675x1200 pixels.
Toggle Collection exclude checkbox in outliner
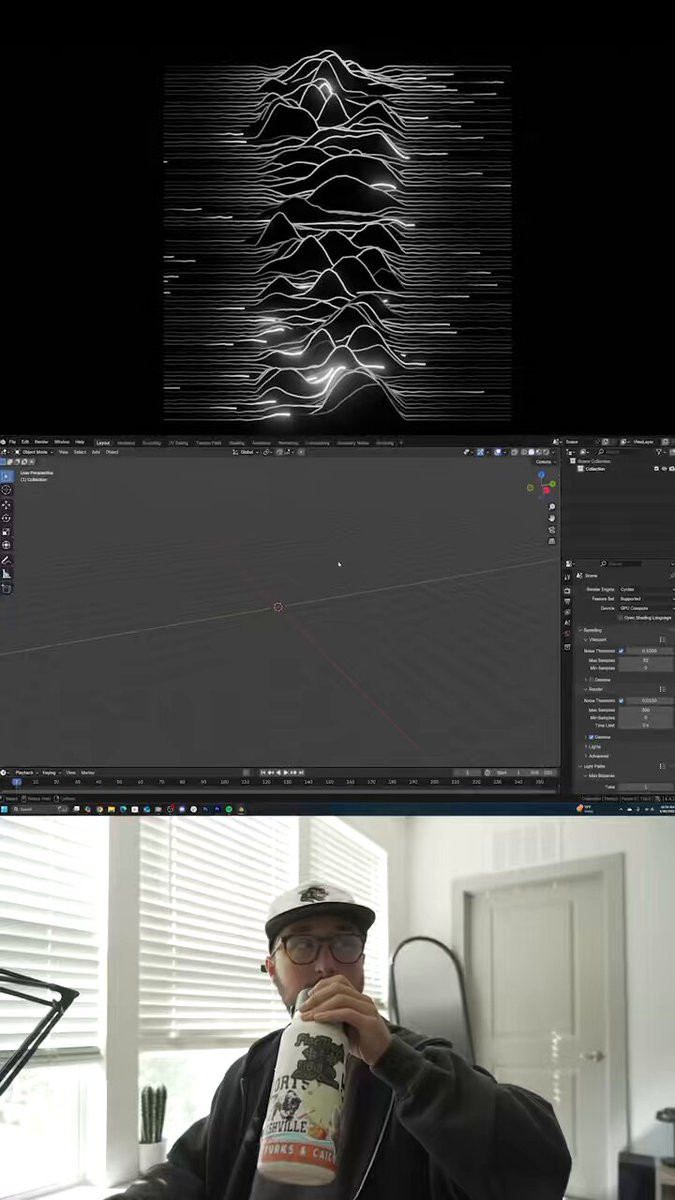tap(656, 469)
